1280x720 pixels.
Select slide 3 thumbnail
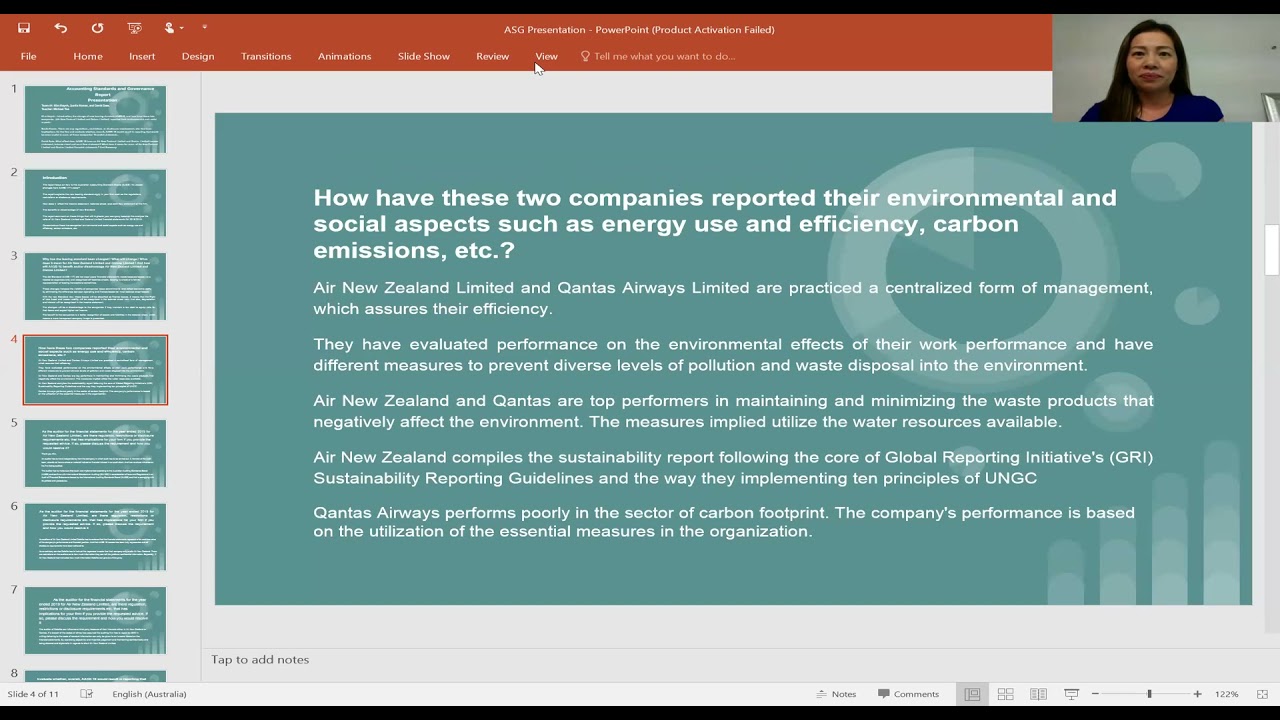coord(96,287)
